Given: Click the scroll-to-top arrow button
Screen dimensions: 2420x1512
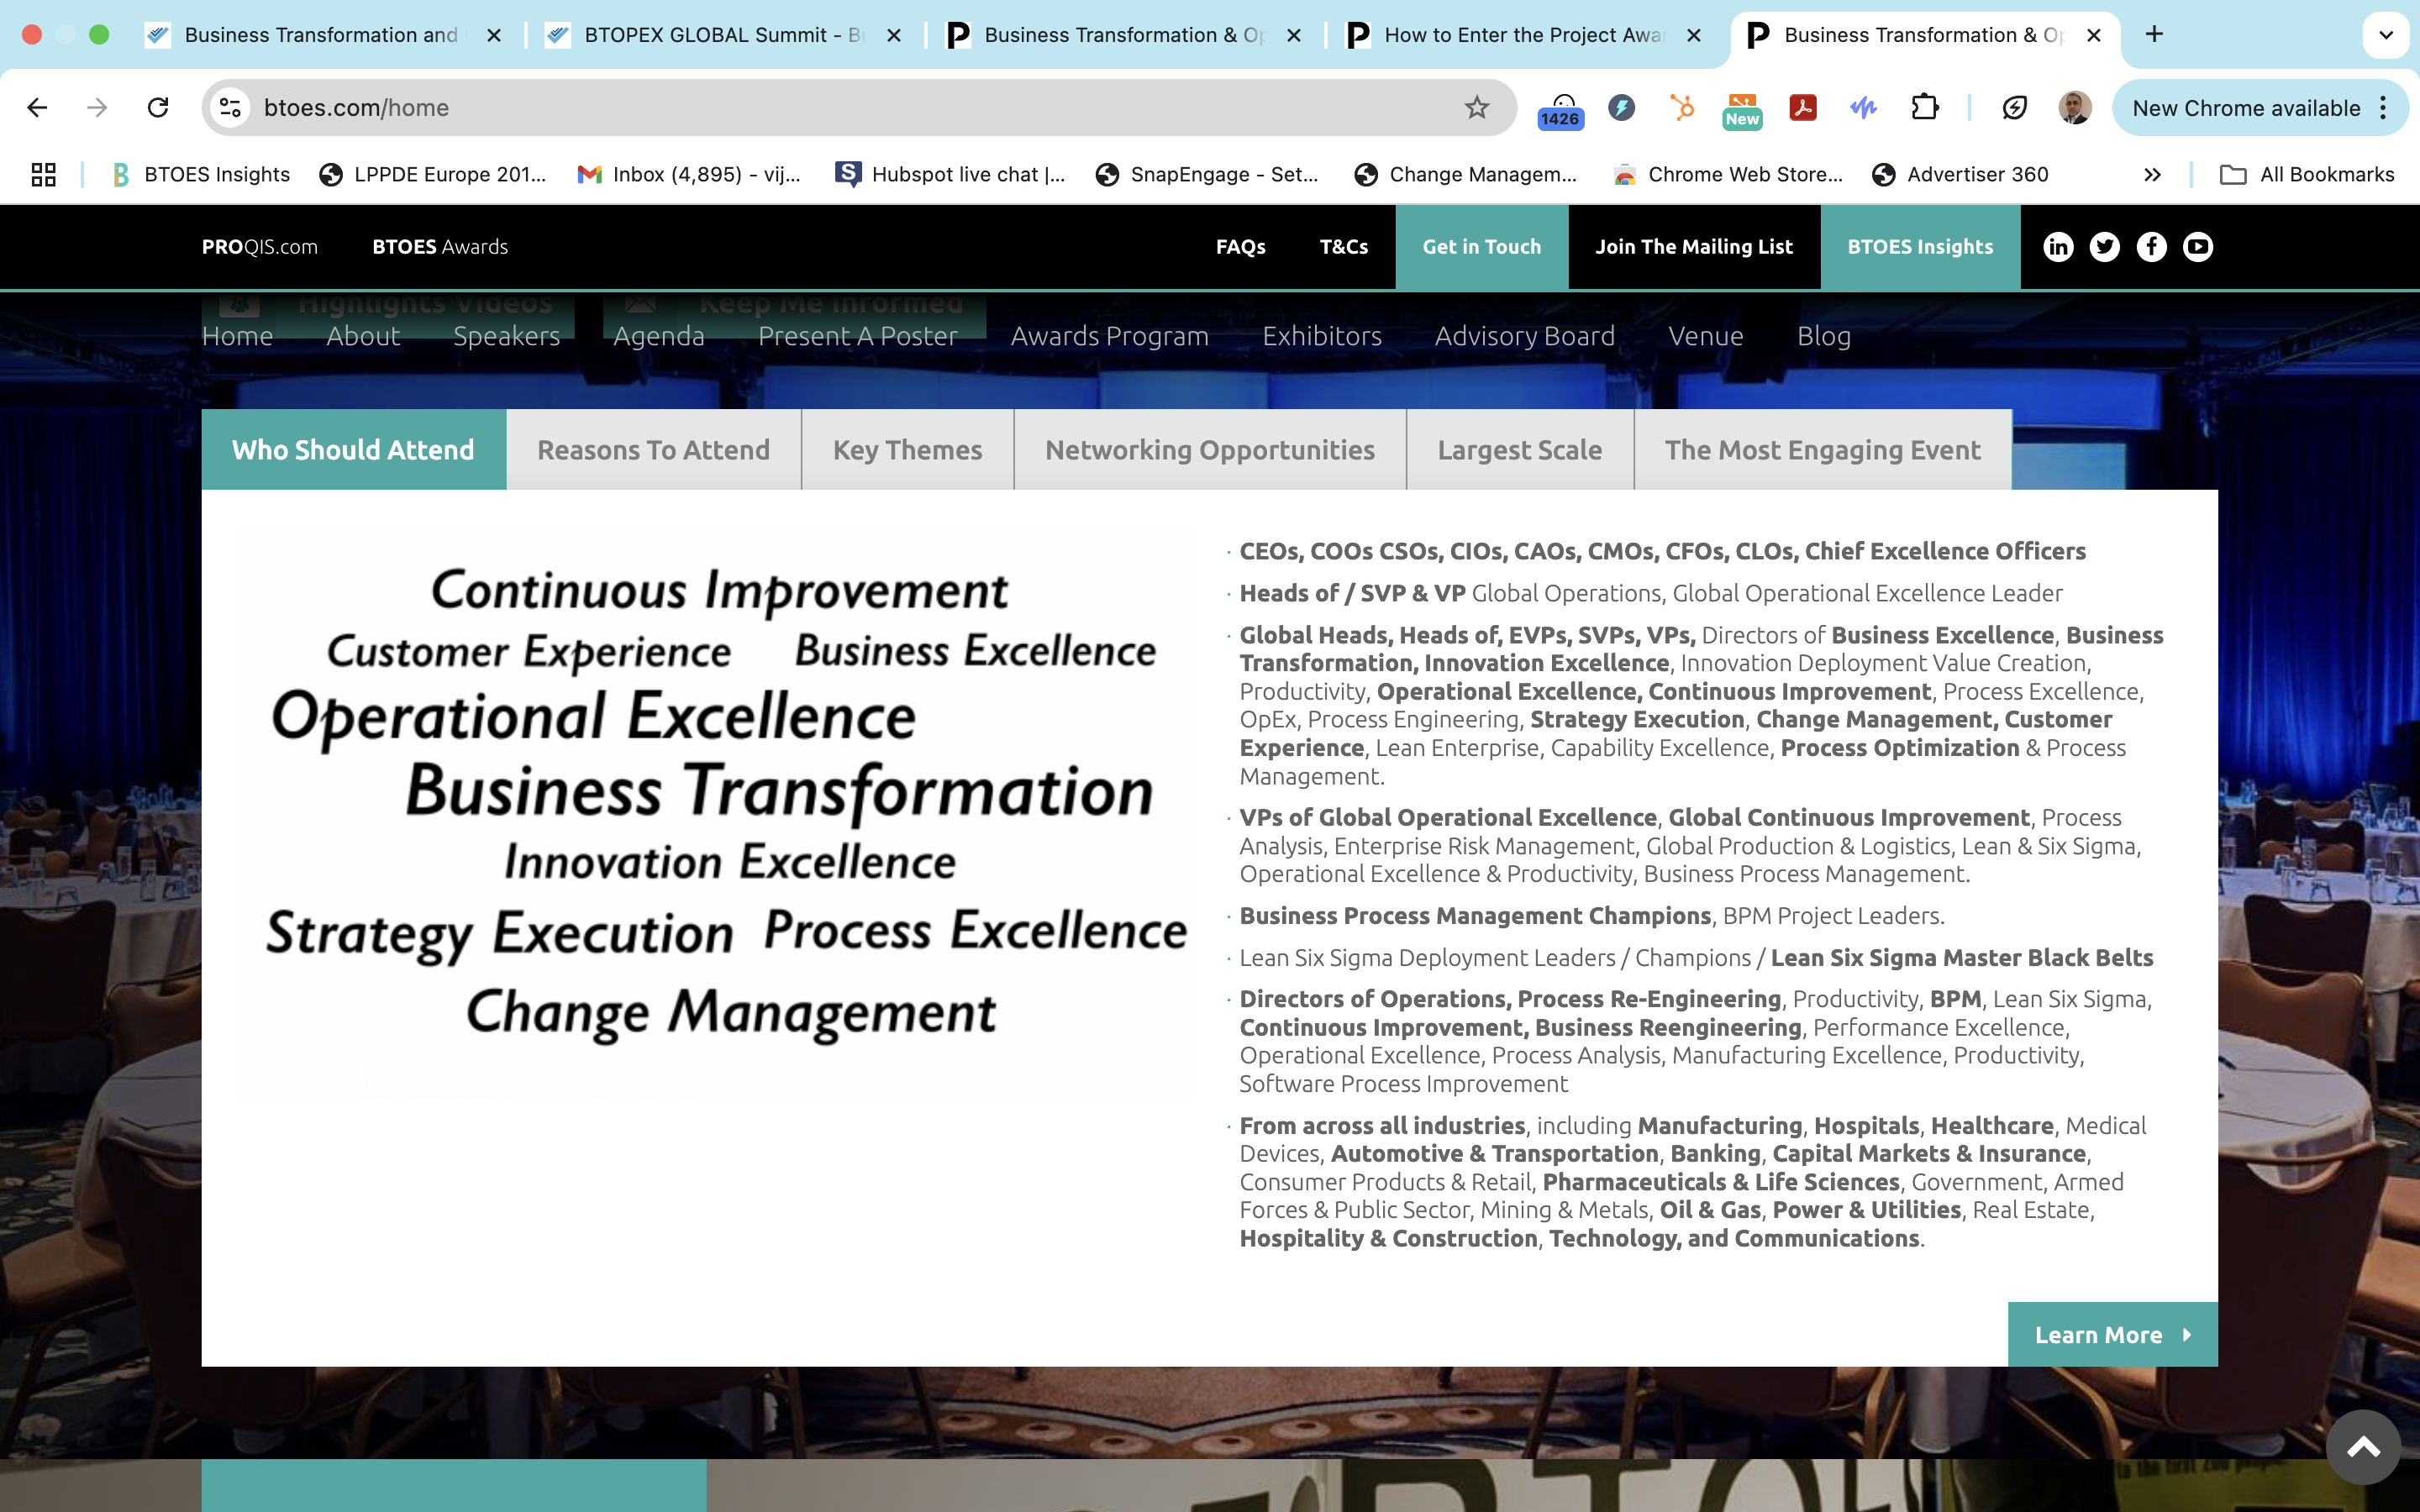Looking at the screenshot, I should [x=2362, y=1447].
